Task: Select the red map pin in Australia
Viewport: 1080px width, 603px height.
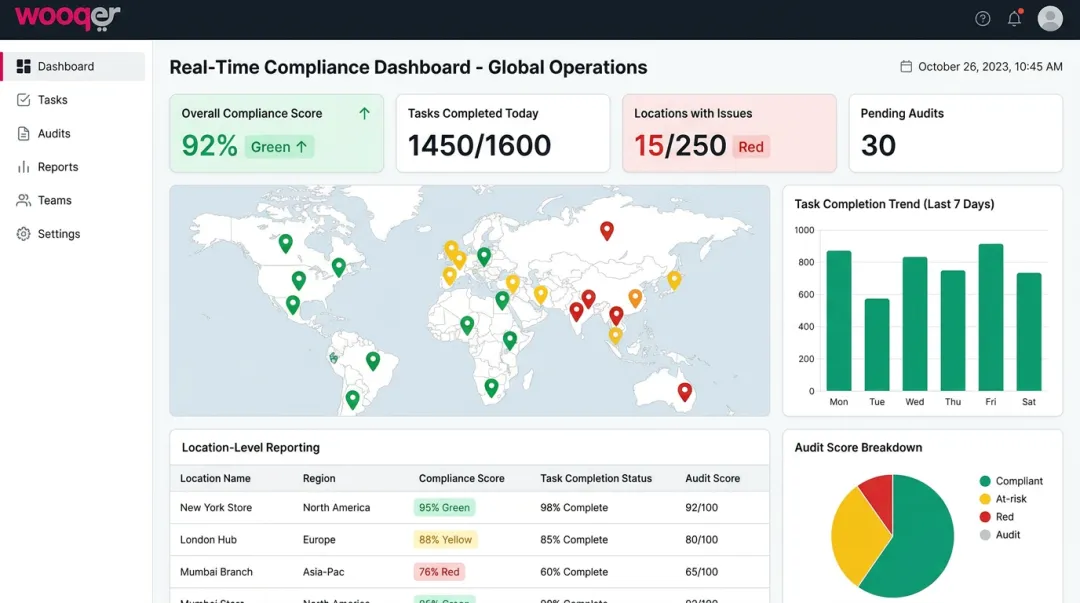Action: tap(685, 391)
